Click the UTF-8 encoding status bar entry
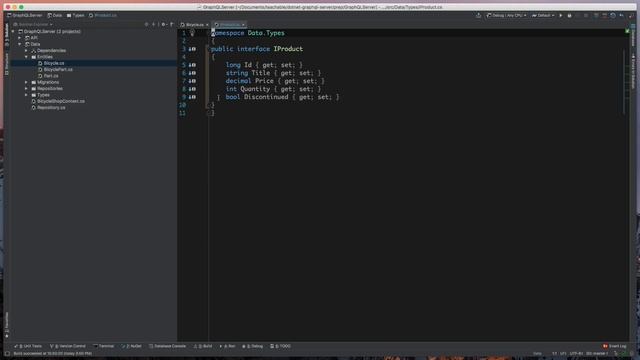640x360 pixels. (576, 353)
